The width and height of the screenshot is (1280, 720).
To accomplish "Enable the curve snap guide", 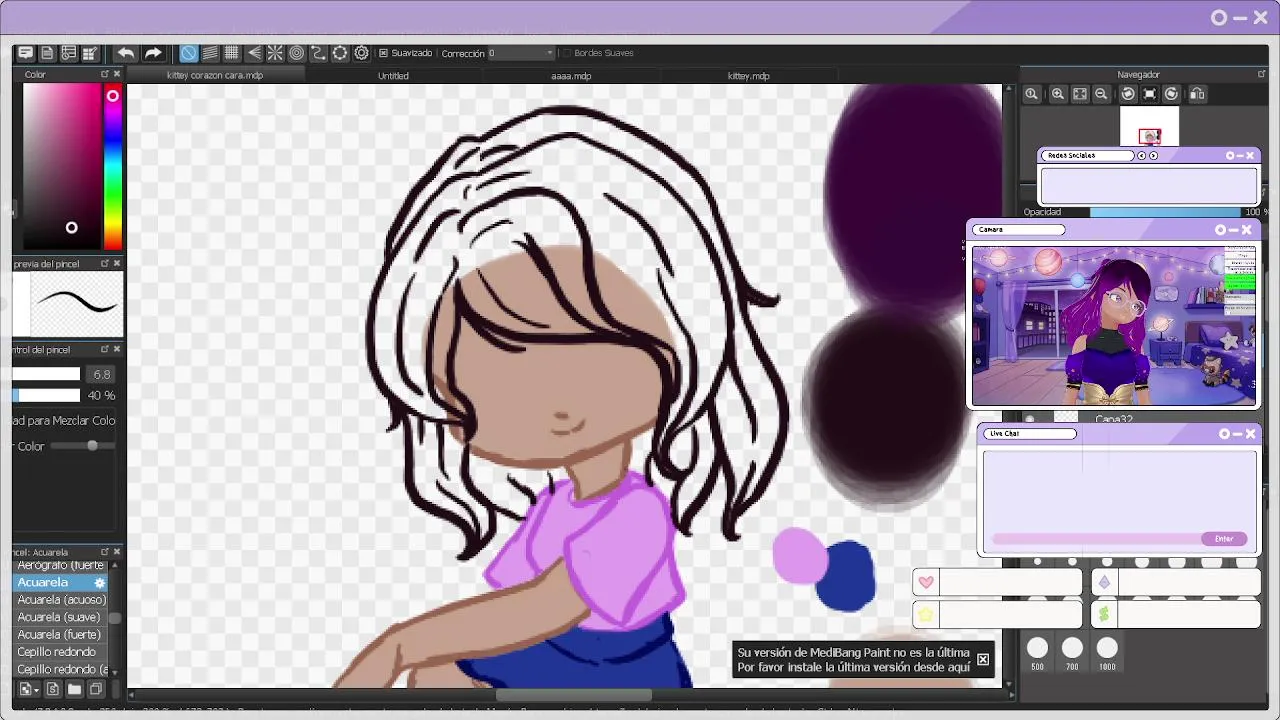I will click(318, 53).
